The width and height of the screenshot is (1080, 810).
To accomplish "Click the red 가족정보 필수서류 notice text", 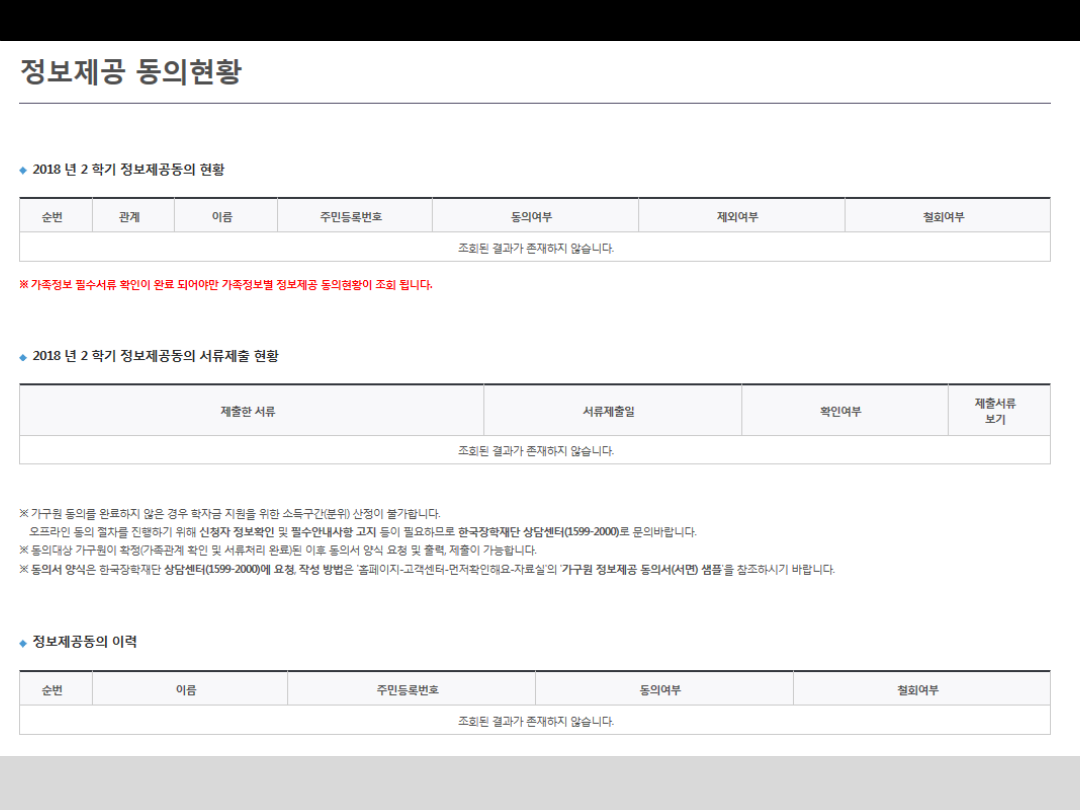I will click(226, 285).
